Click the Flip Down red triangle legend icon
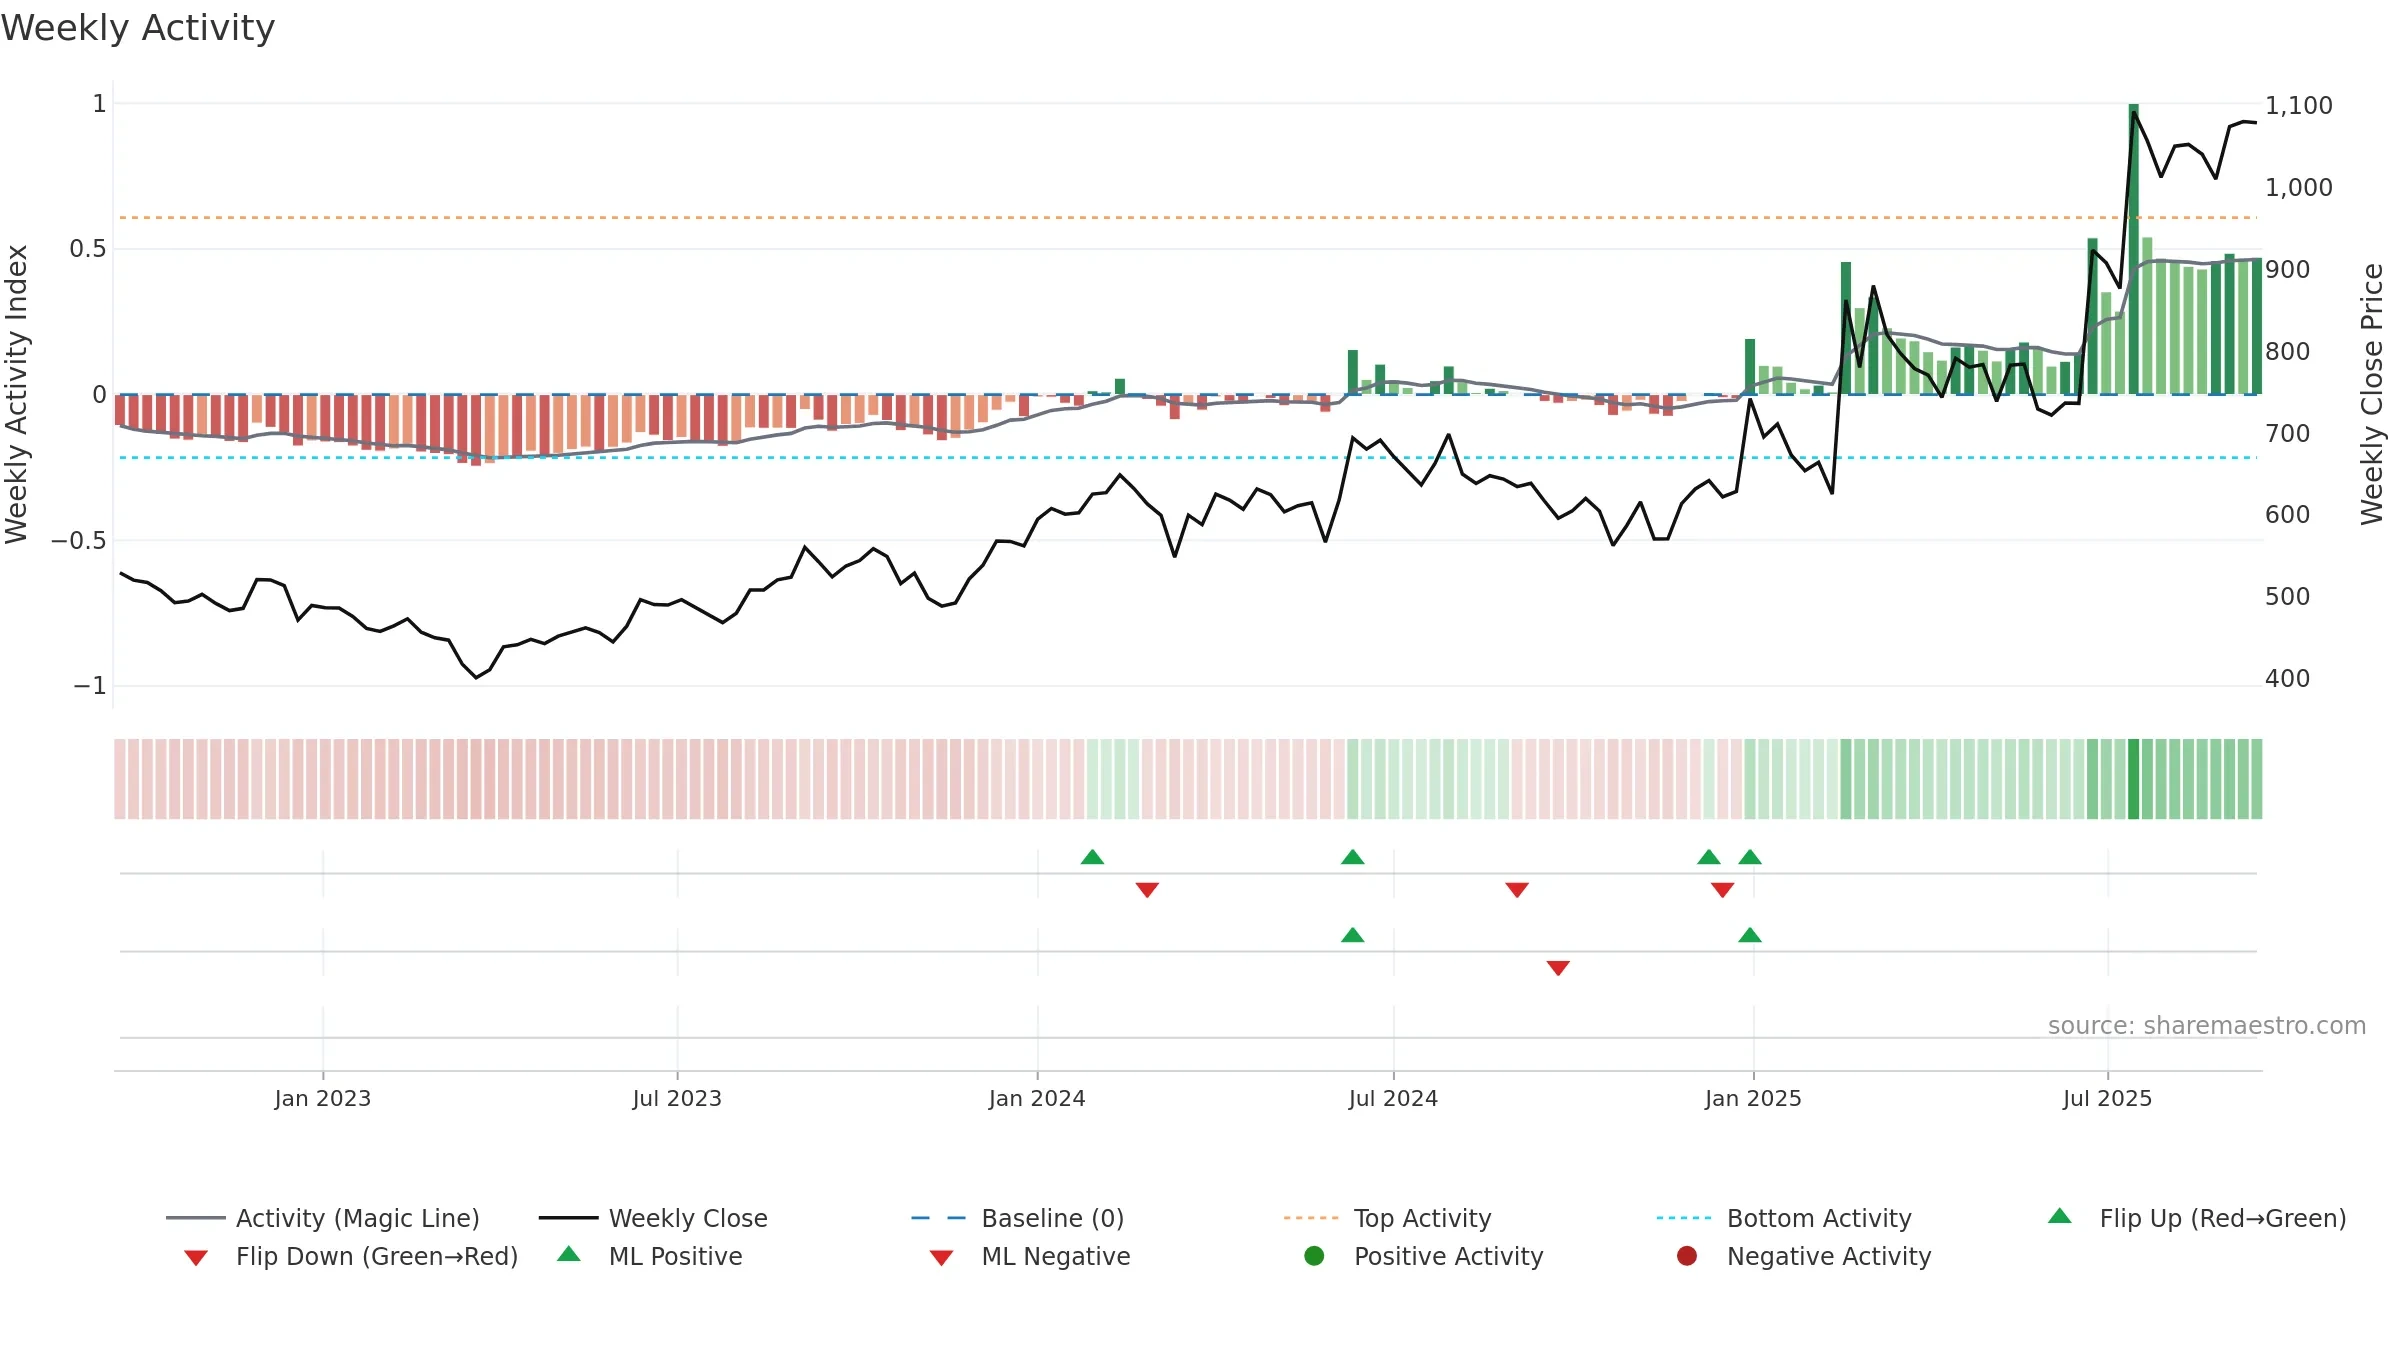2400x1350 pixels. 196,1258
